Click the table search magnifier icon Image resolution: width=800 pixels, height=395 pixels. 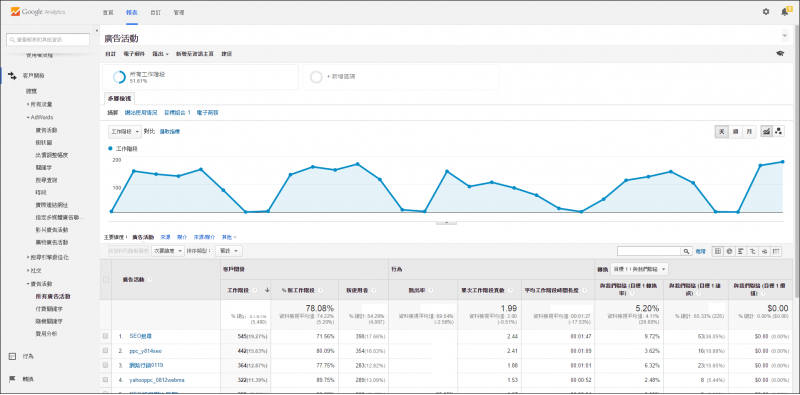coord(687,251)
